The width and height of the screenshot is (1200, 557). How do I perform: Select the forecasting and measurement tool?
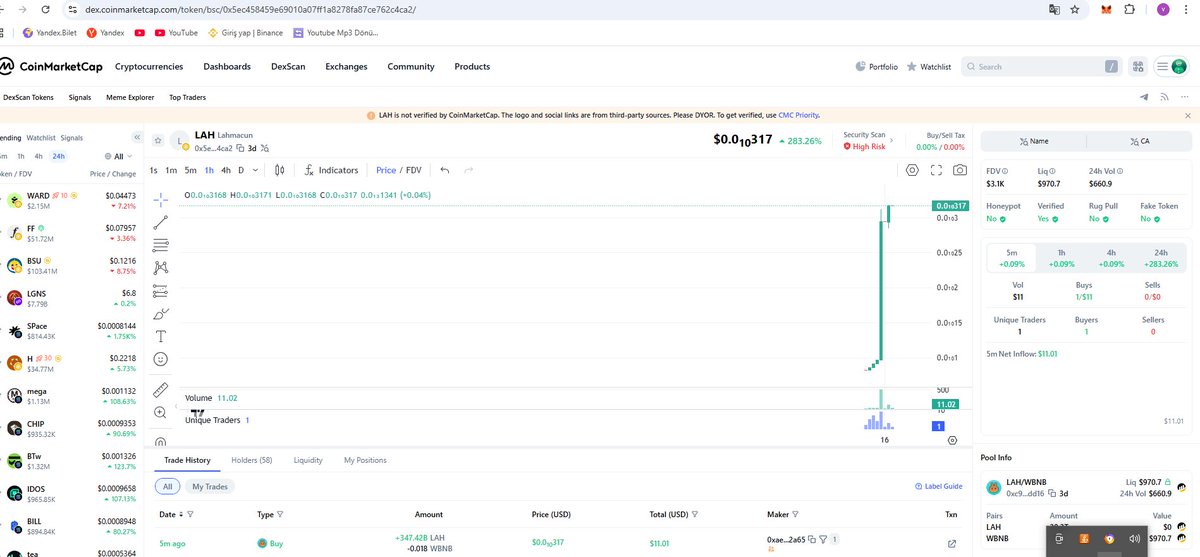coord(161,291)
